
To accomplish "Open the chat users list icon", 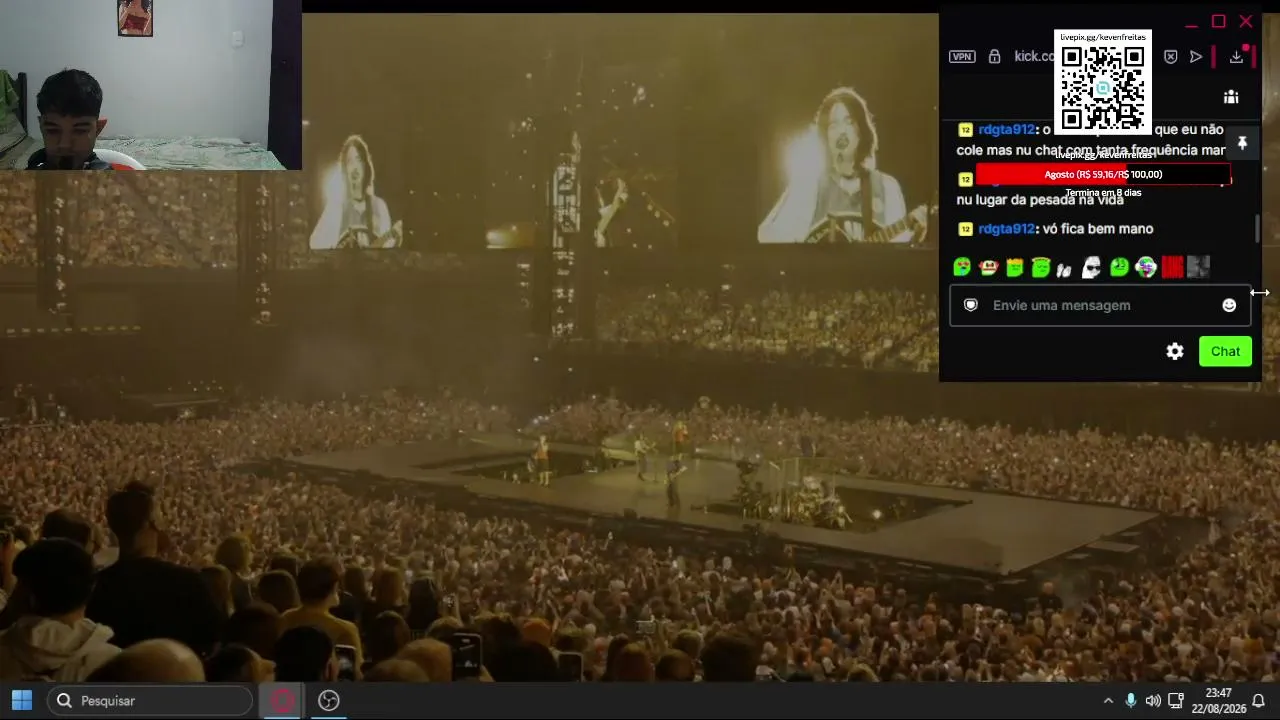I will click(1231, 97).
